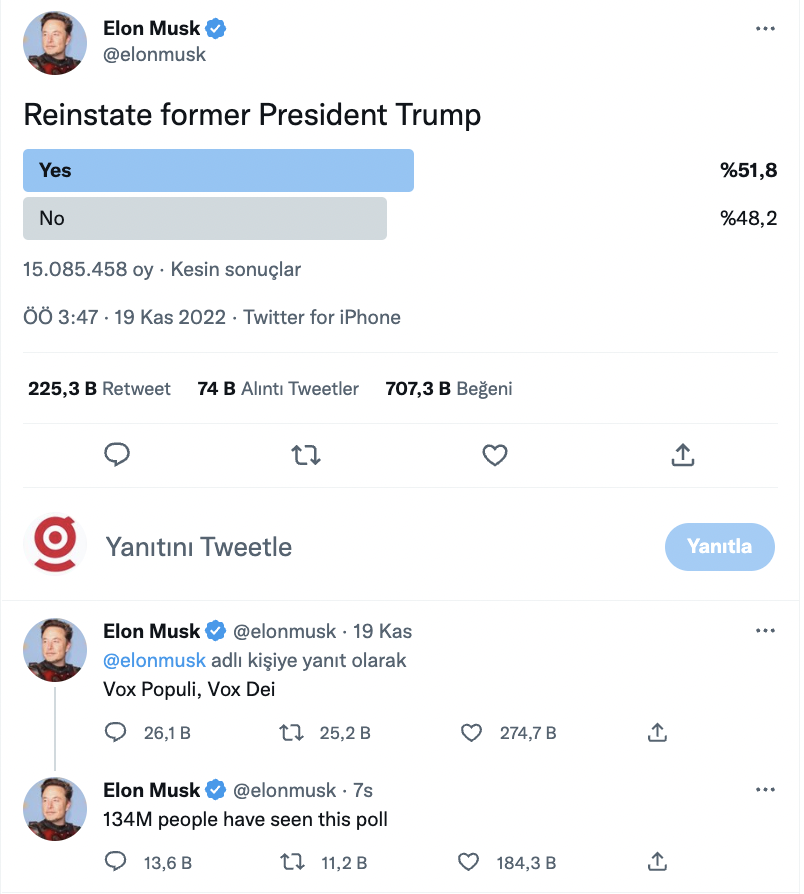The height and width of the screenshot is (894, 804).
Task: View the 707,3 B Beğeni list
Action: point(449,389)
